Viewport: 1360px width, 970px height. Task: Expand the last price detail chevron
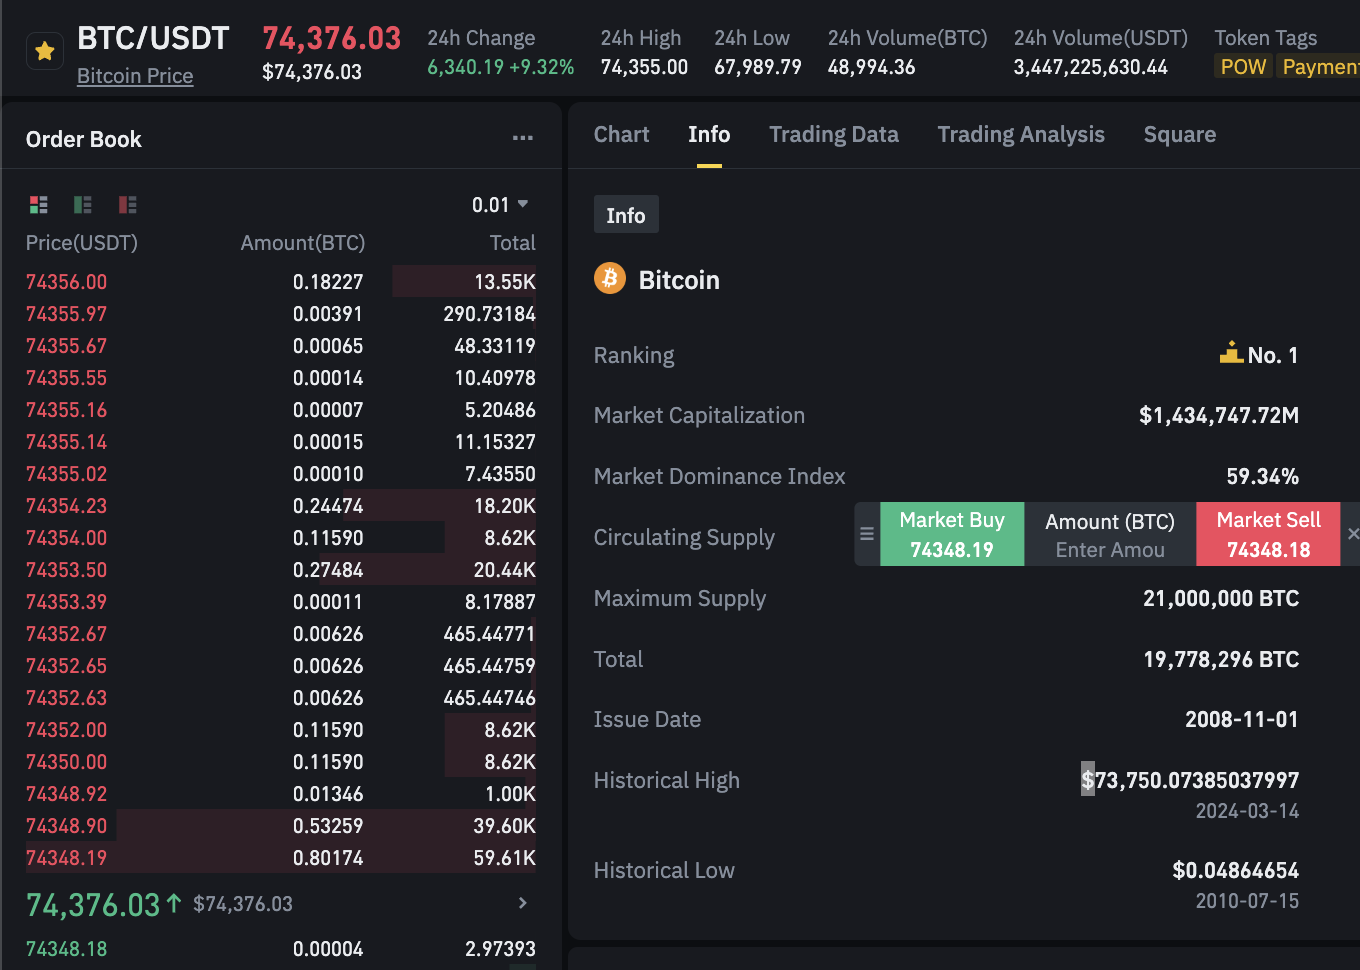(522, 903)
